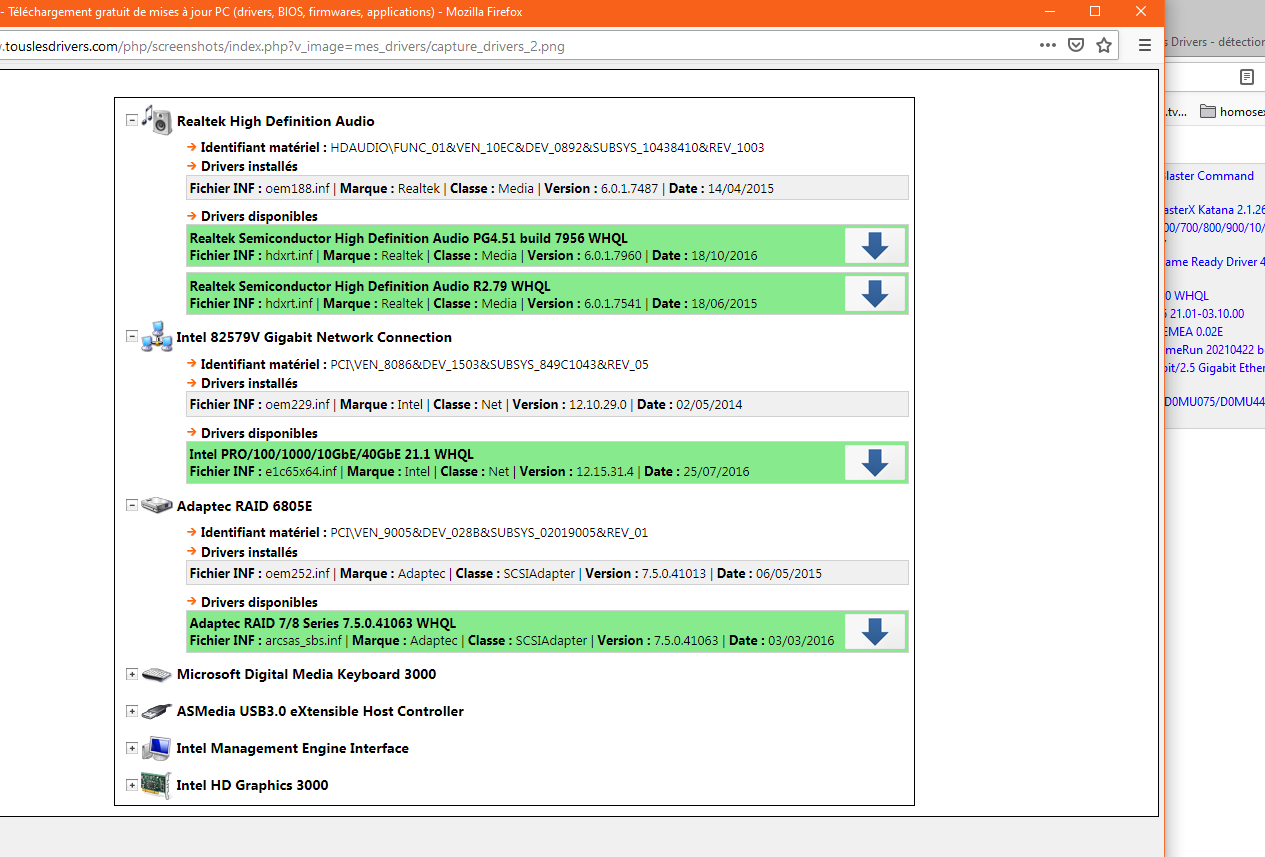Click the USB plug icon beside ASMedia USB3.0
The width and height of the screenshot is (1265, 857).
[156, 711]
